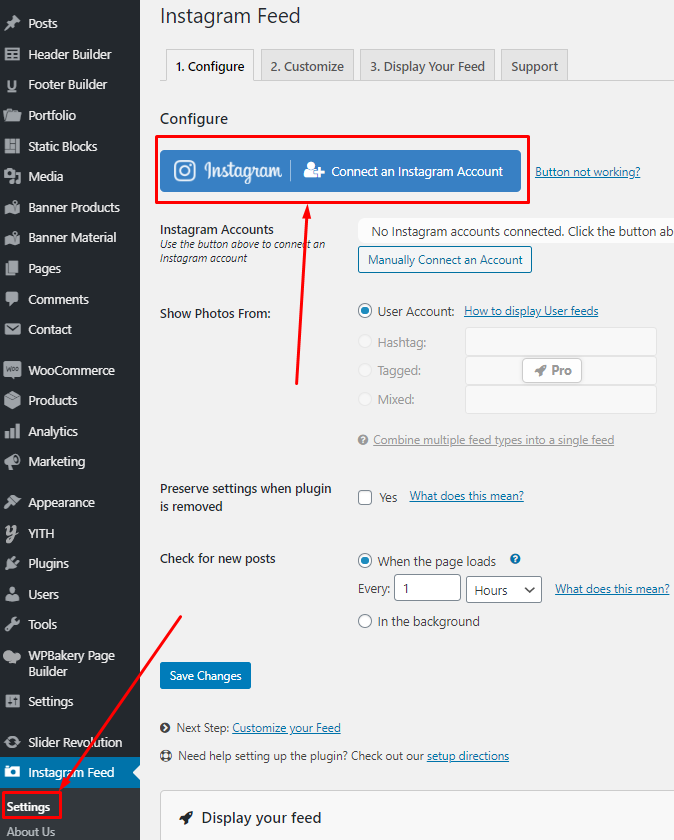Click the Header Builder icon
This screenshot has width=674, height=840.
point(12,54)
